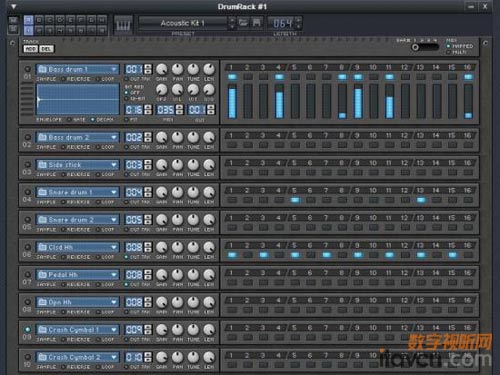Toggle step 5 on the Snare drum 1 row
This screenshot has height=375, width=500.
tap(295, 200)
